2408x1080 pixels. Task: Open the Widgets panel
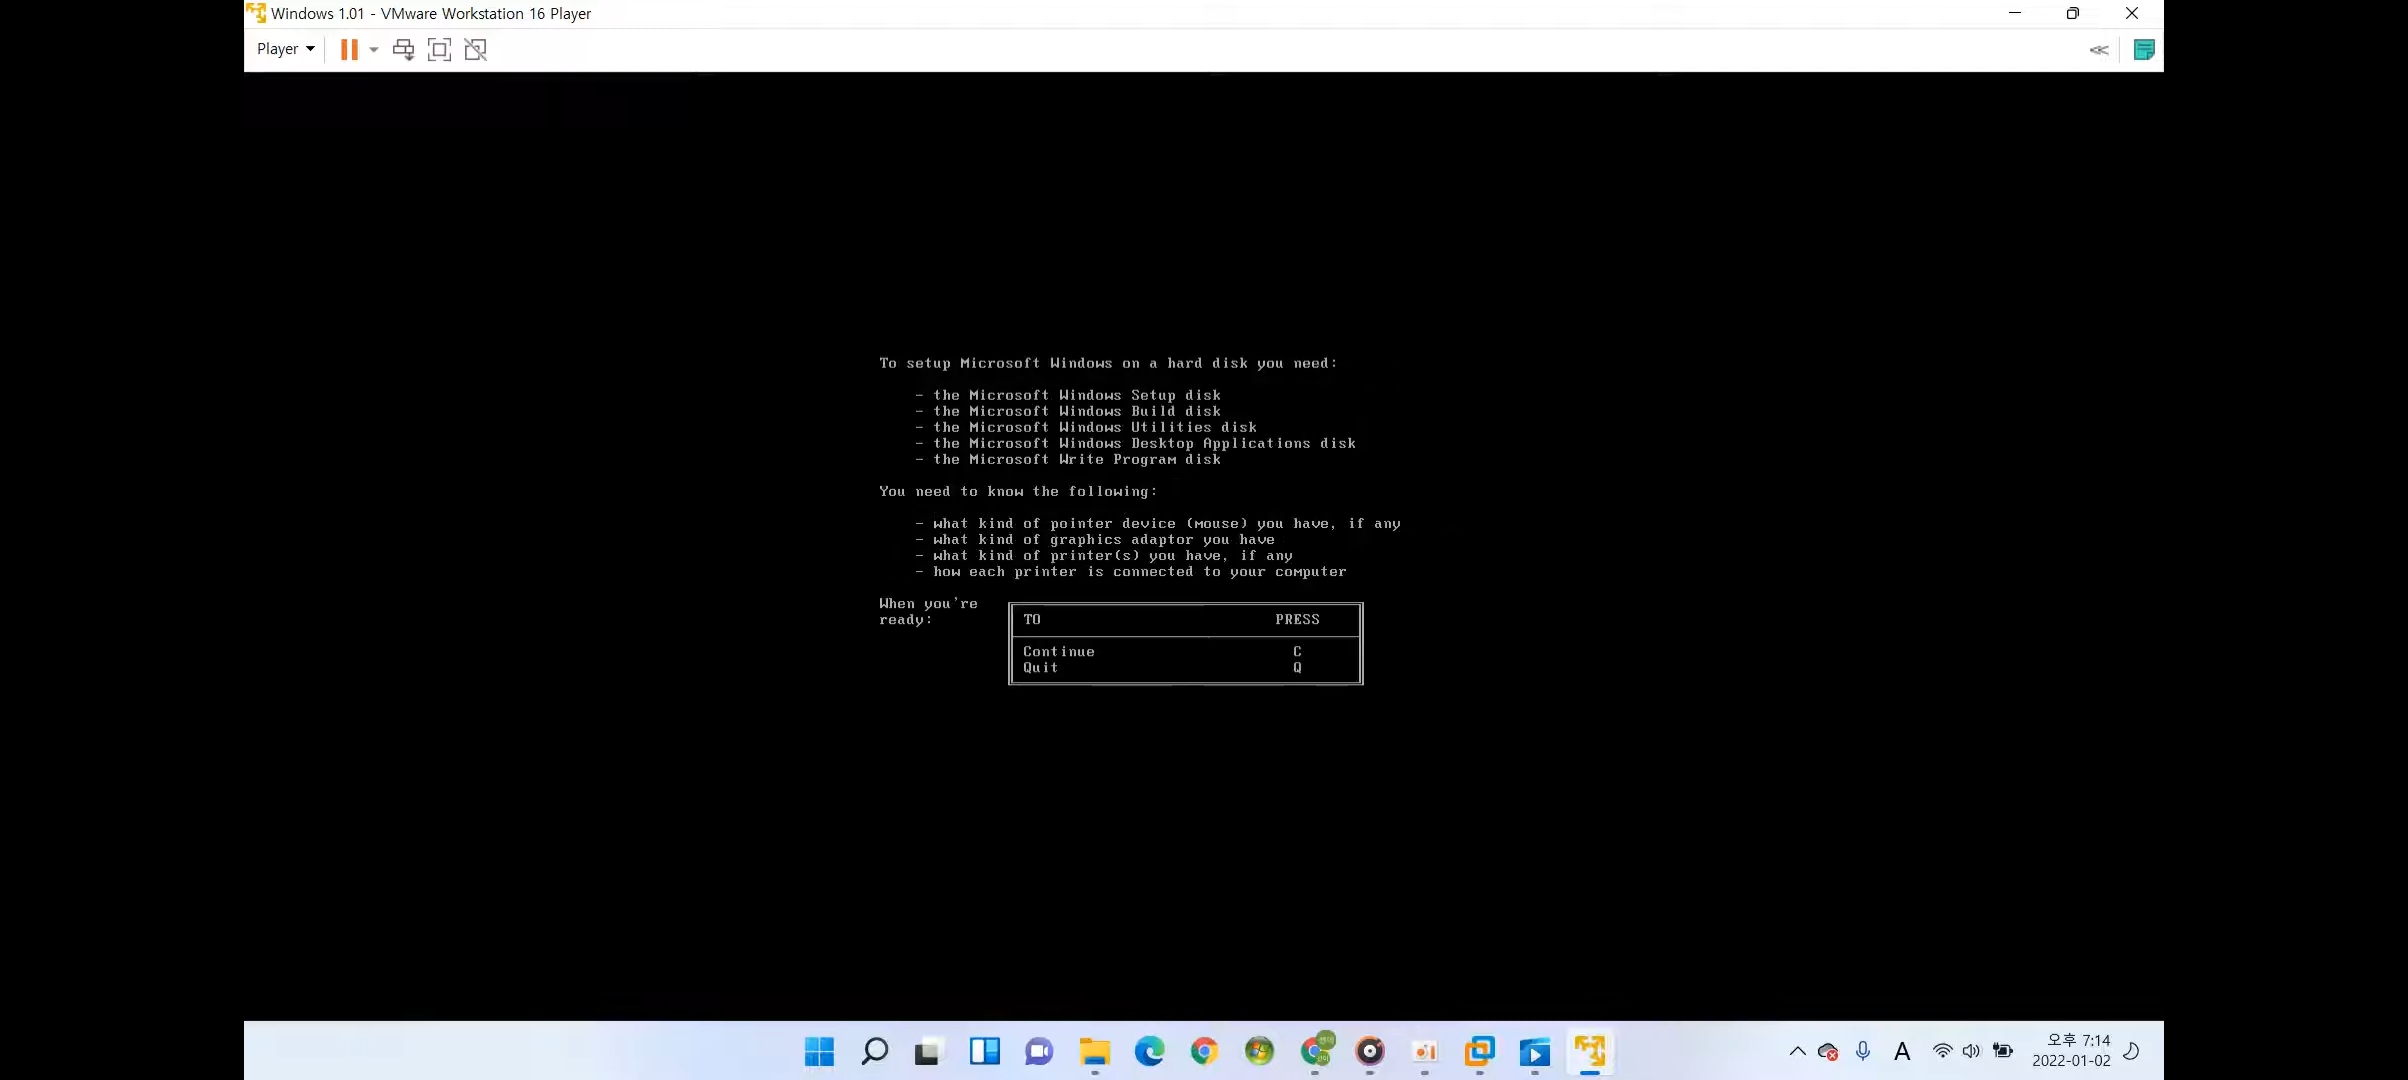click(x=984, y=1051)
